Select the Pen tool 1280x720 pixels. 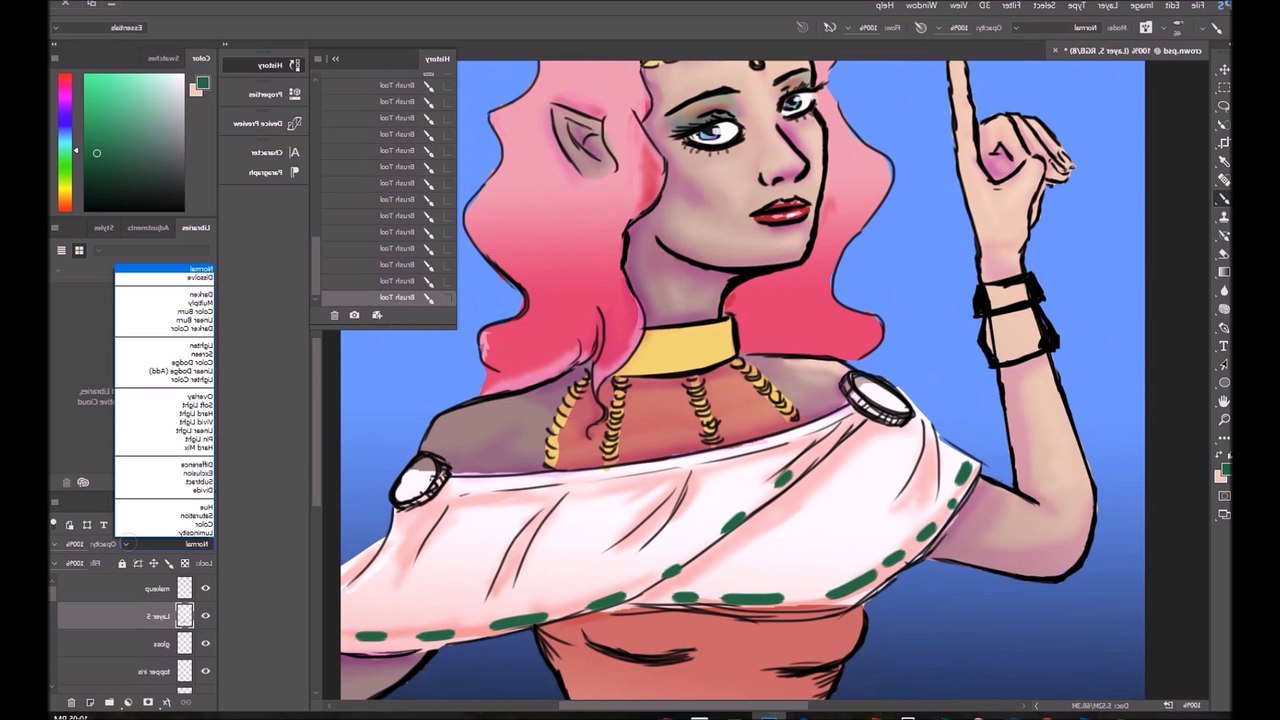pyautogui.click(x=1224, y=328)
